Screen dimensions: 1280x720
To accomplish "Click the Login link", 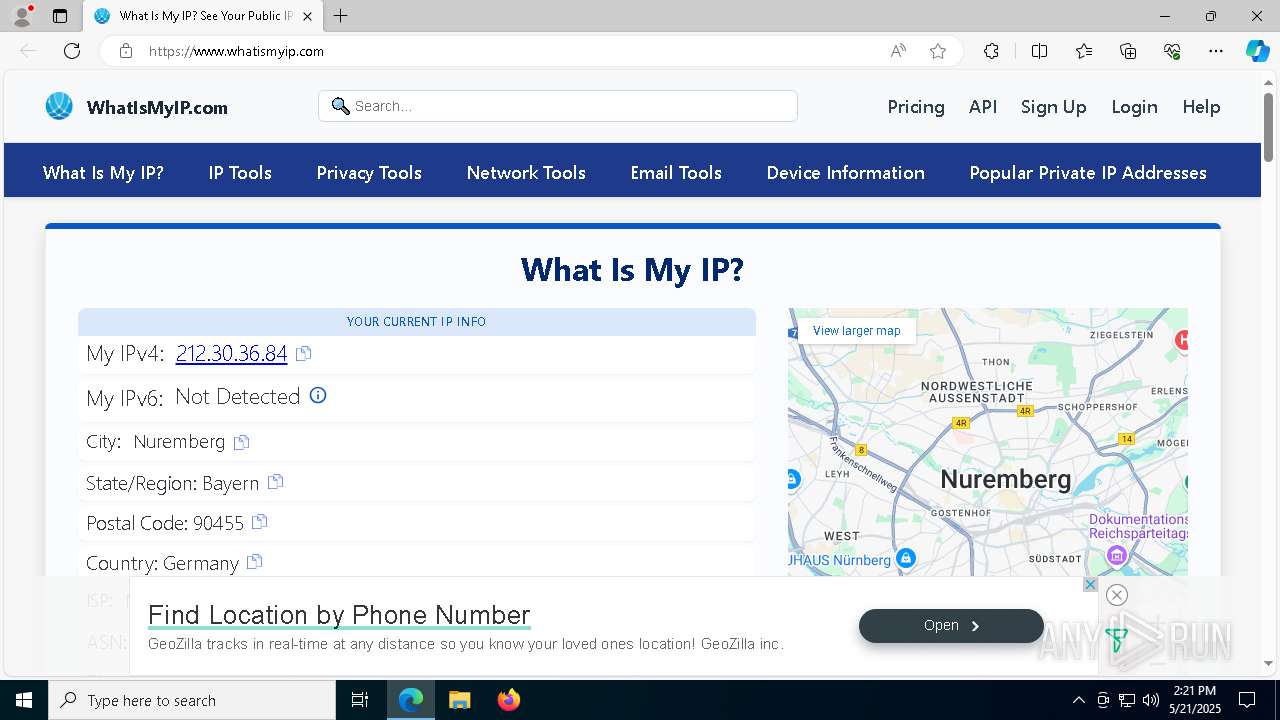I will pyautogui.click(x=1134, y=107).
